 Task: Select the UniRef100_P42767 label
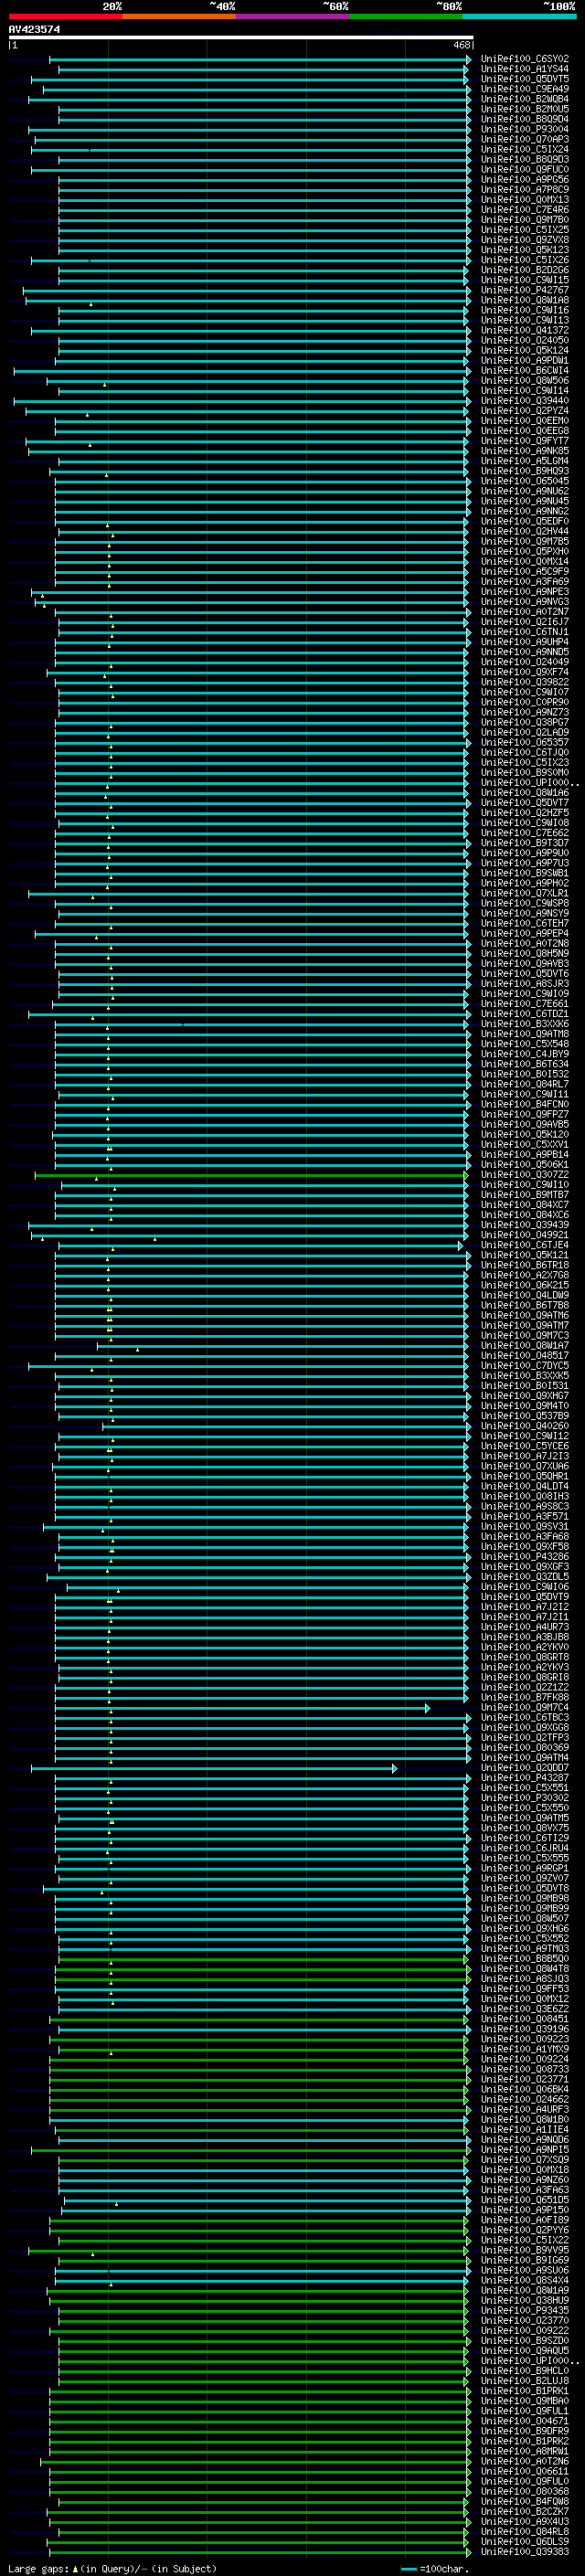point(524,290)
